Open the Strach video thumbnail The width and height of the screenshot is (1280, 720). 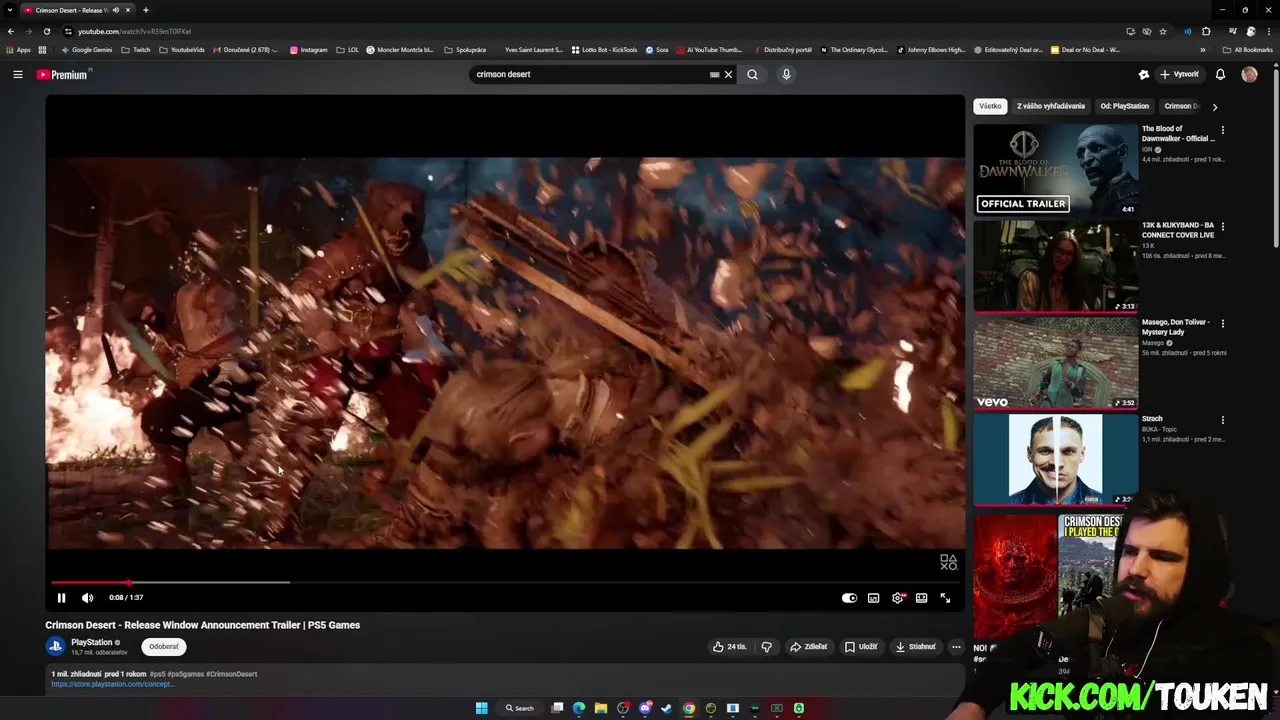click(1056, 460)
